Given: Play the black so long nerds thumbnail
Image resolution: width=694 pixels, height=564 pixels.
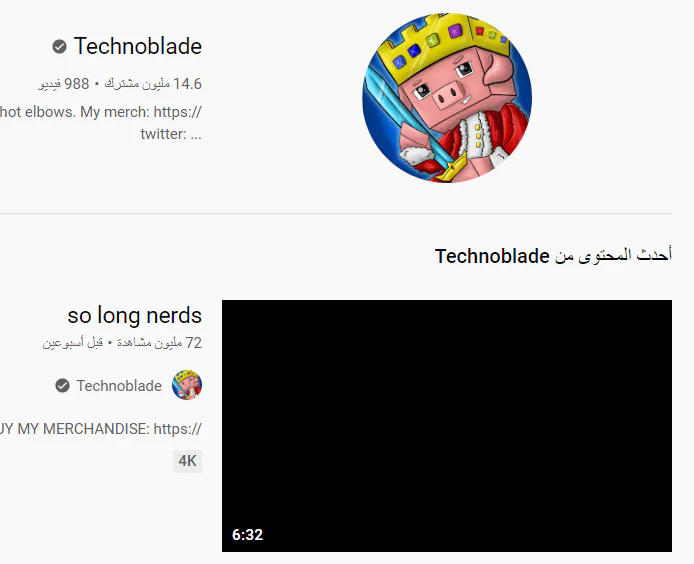Looking at the screenshot, I should coord(447,425).
